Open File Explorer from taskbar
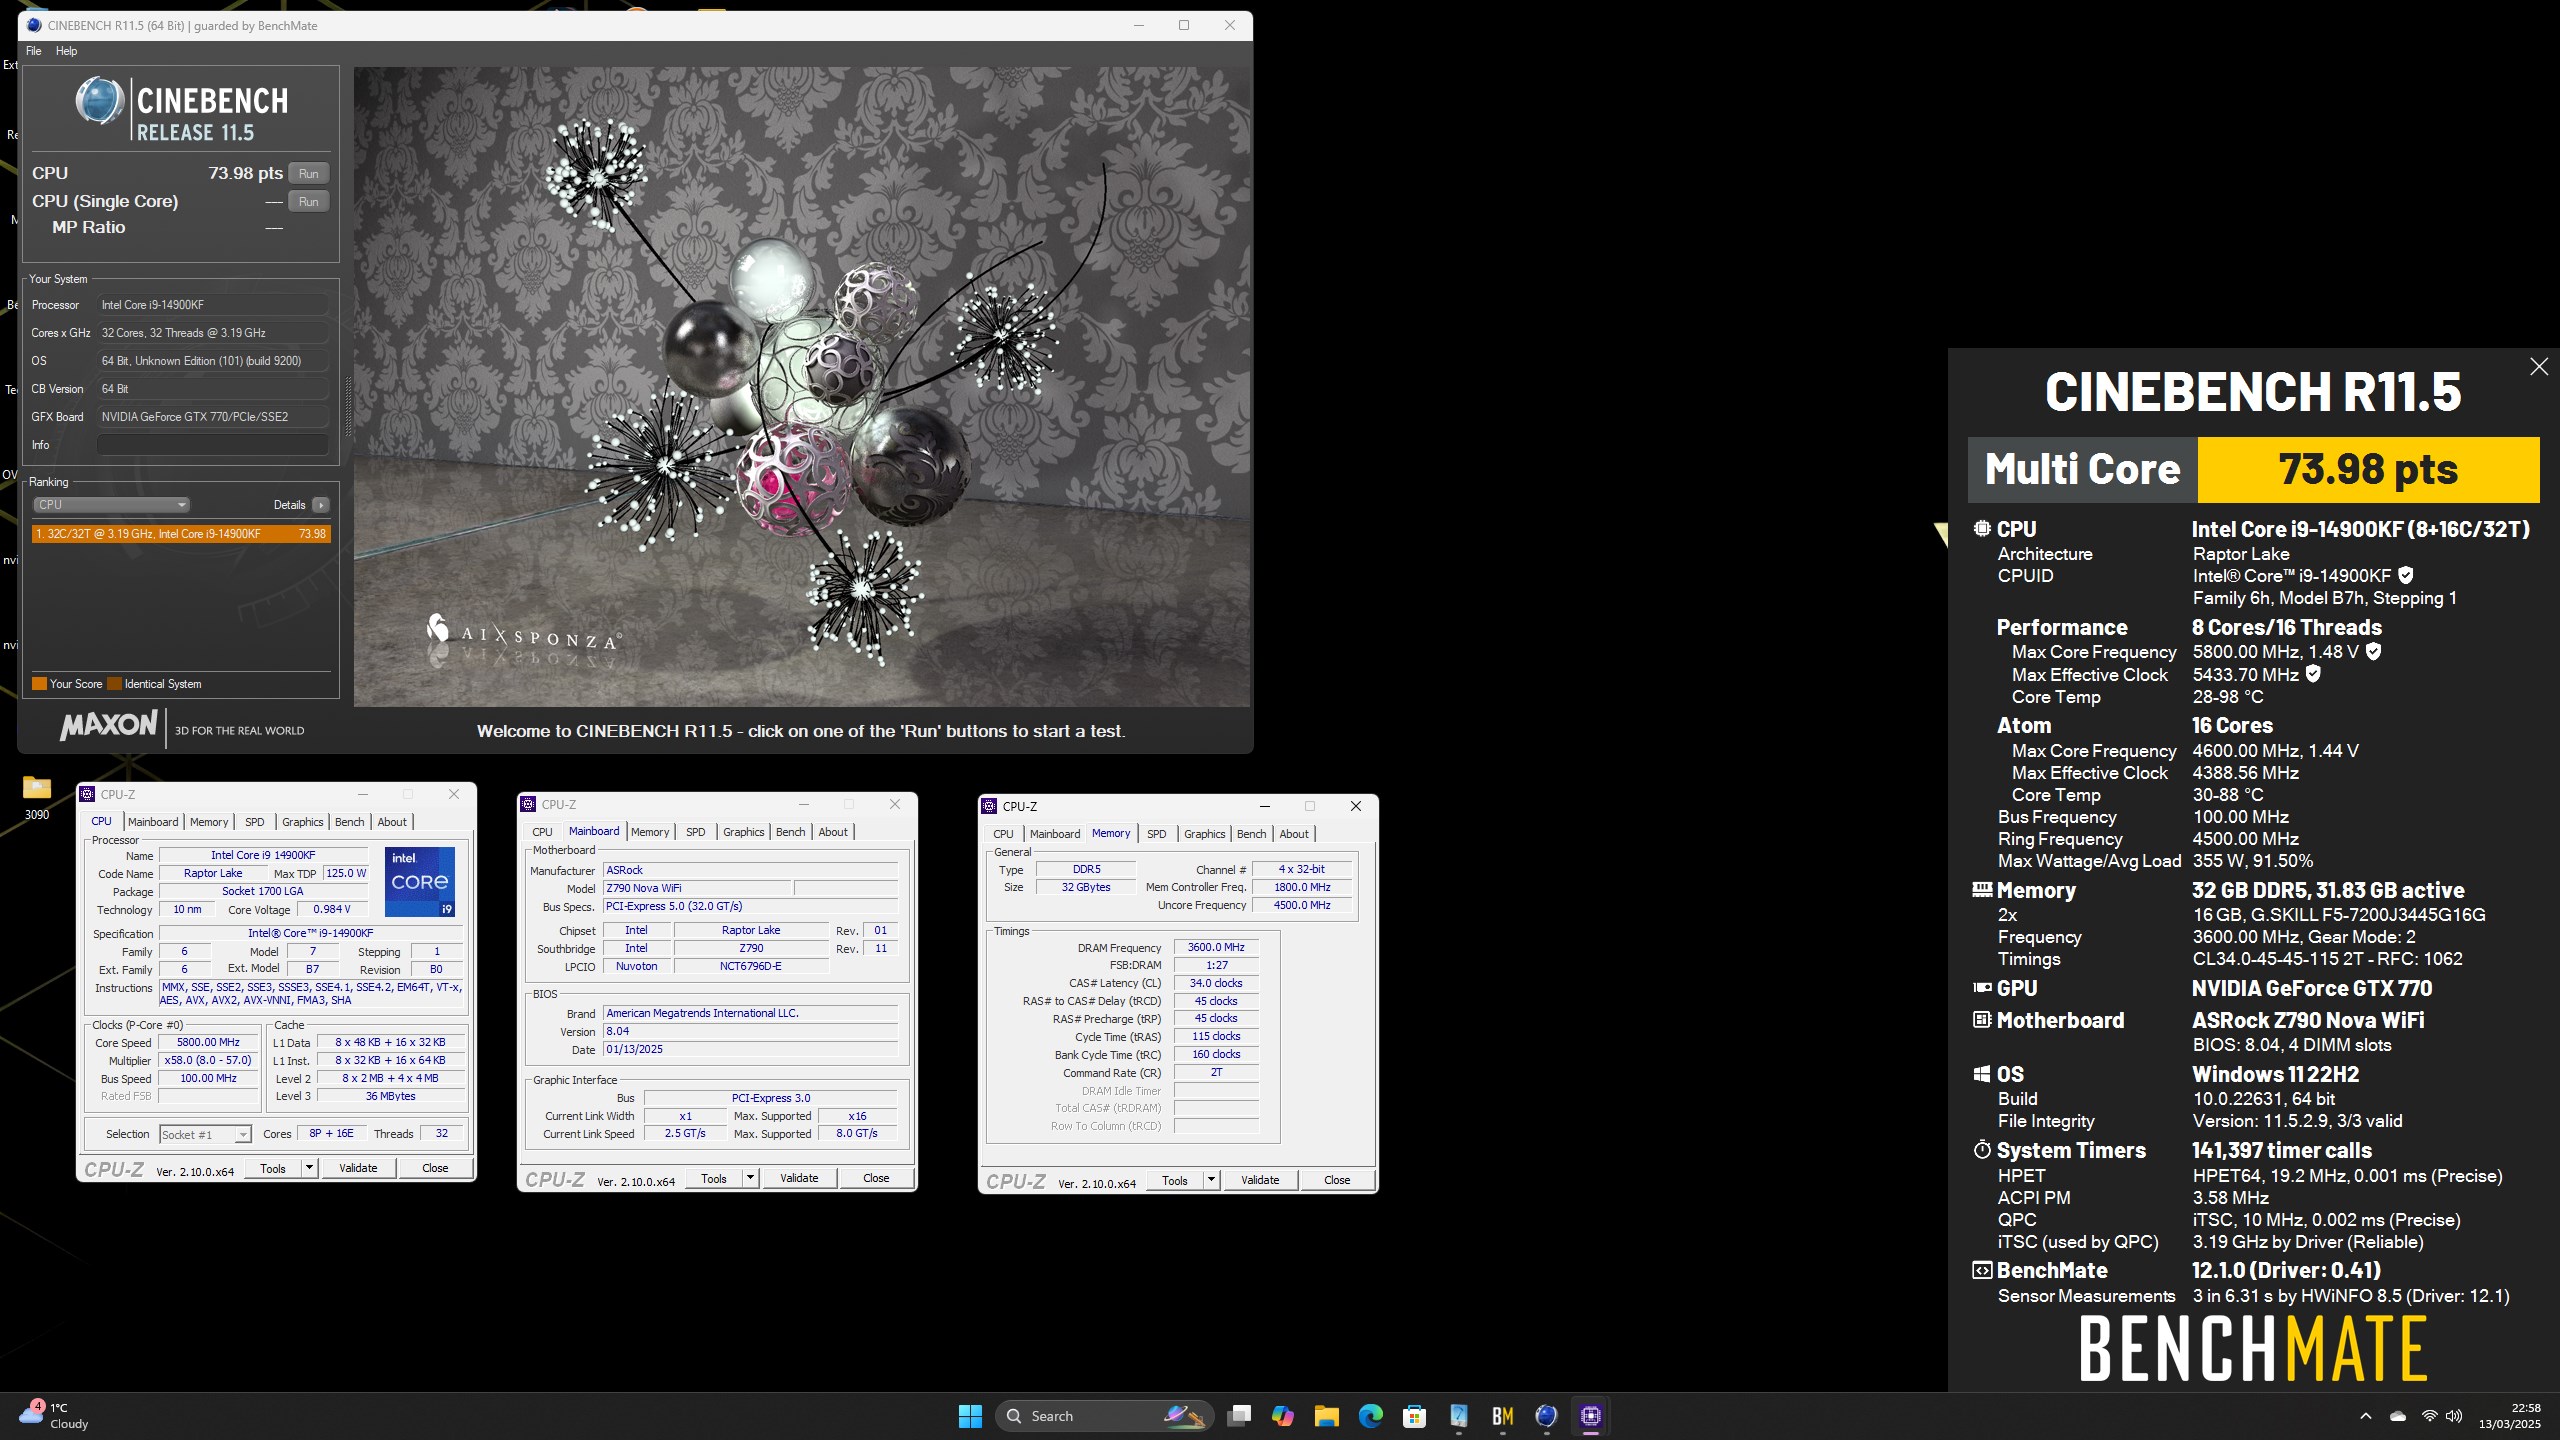This screenshot has height=1440, width=2560. pyautogui.click(x=1327, y=1416)
